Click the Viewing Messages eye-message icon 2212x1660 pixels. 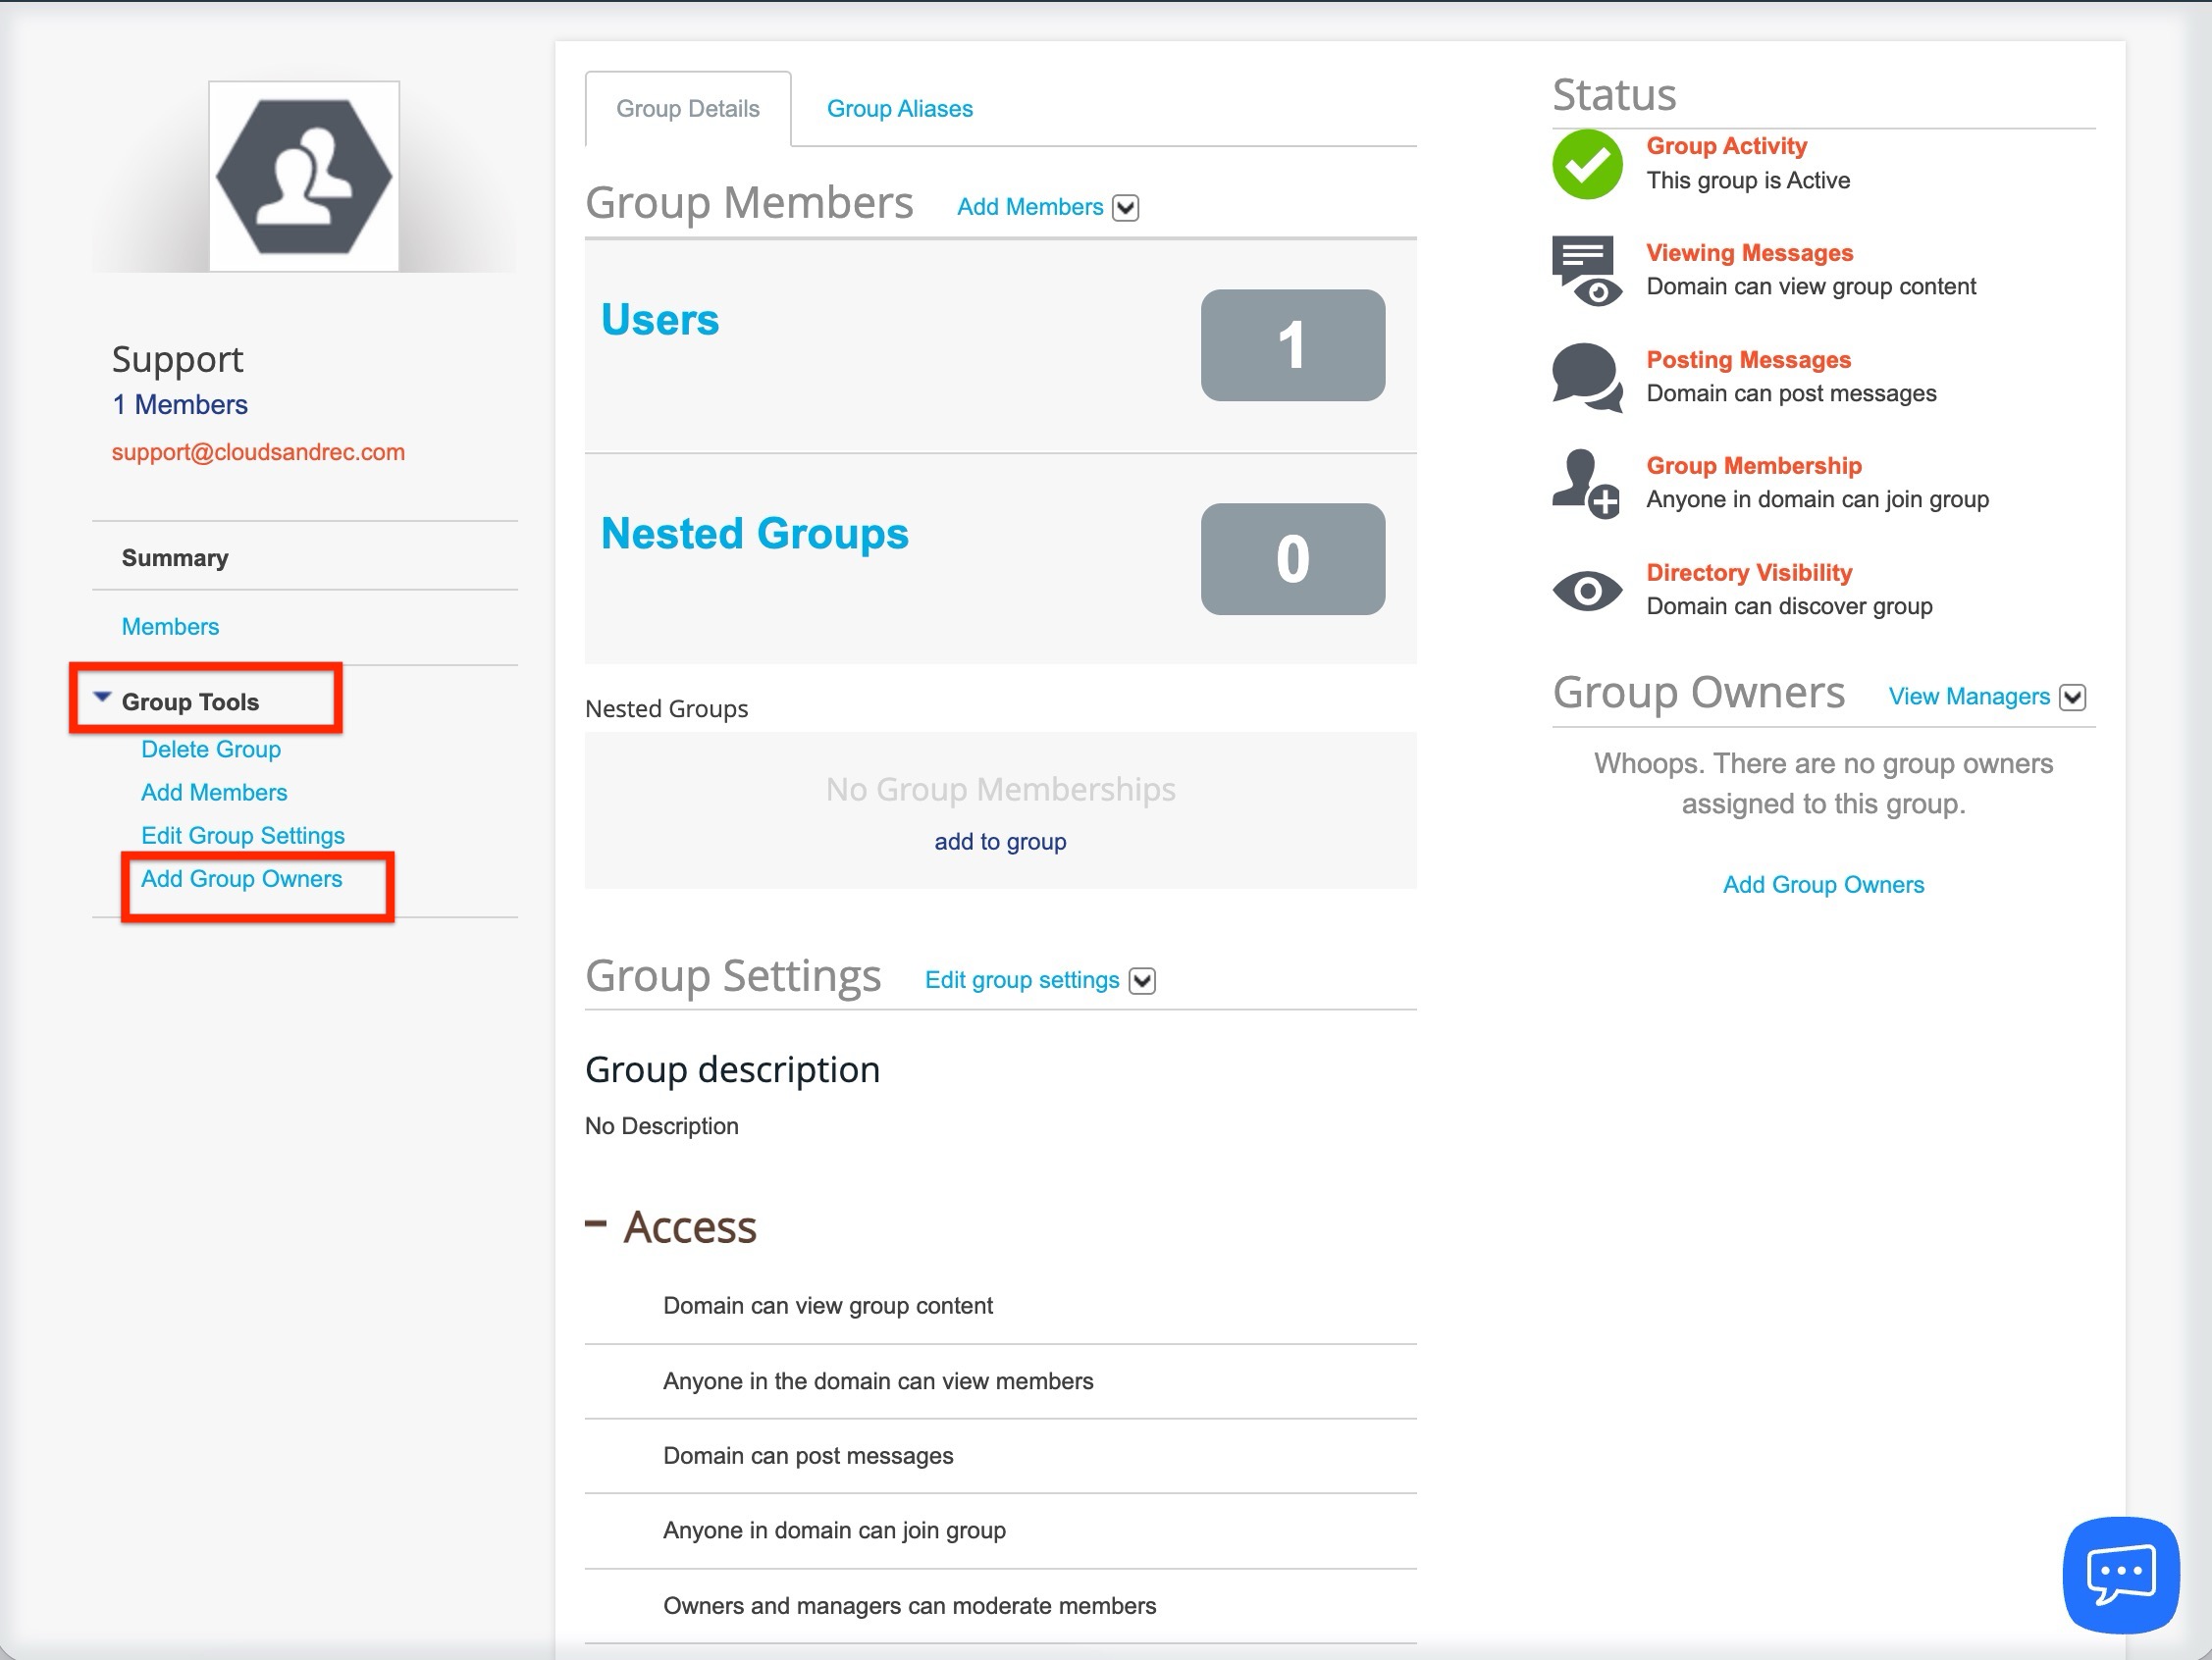tap(1587, 271)
